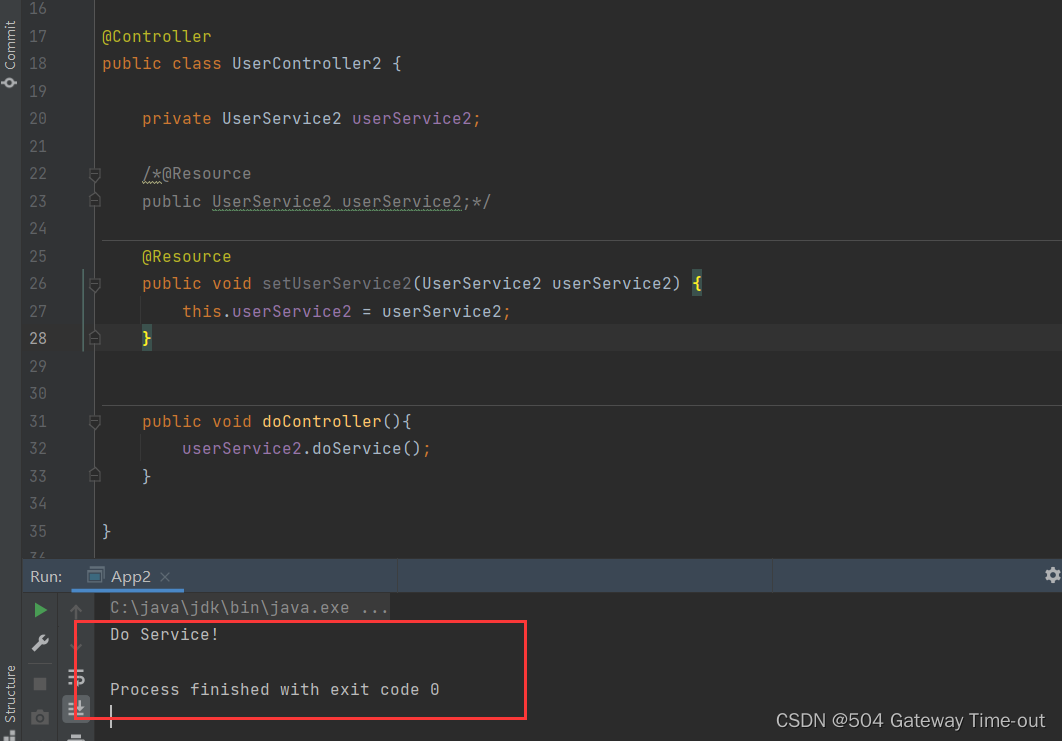Rerun App2 with green play button
The height and width of the screenshot is (741, 1062).
click(41, 610)
